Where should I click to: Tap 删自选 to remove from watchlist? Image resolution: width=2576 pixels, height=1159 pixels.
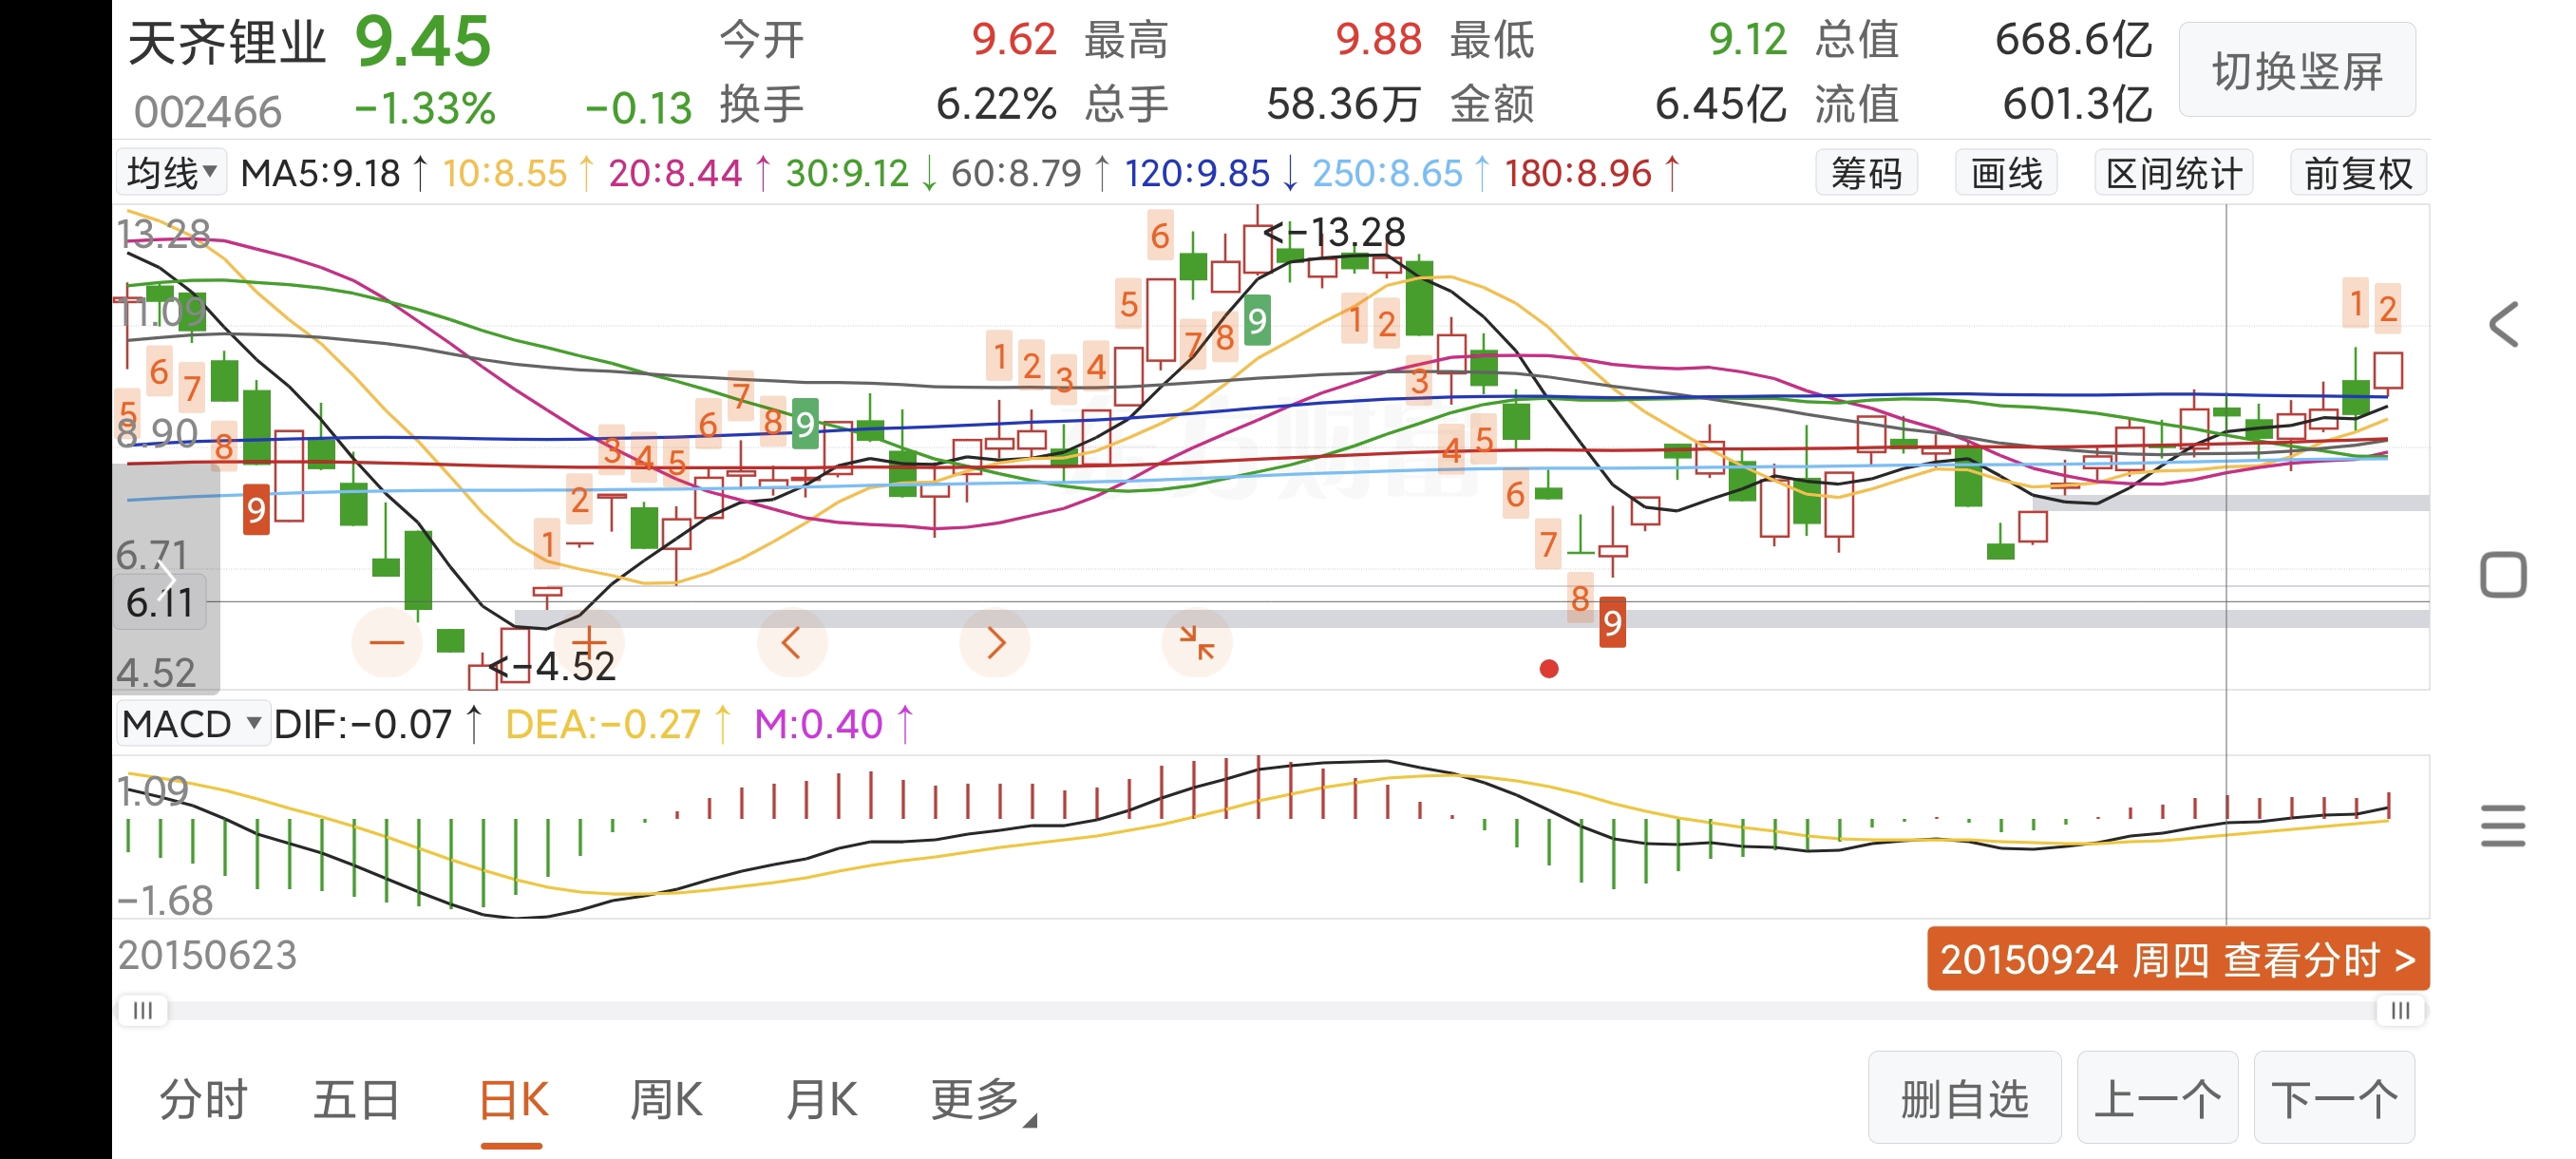[1964, 1098]
